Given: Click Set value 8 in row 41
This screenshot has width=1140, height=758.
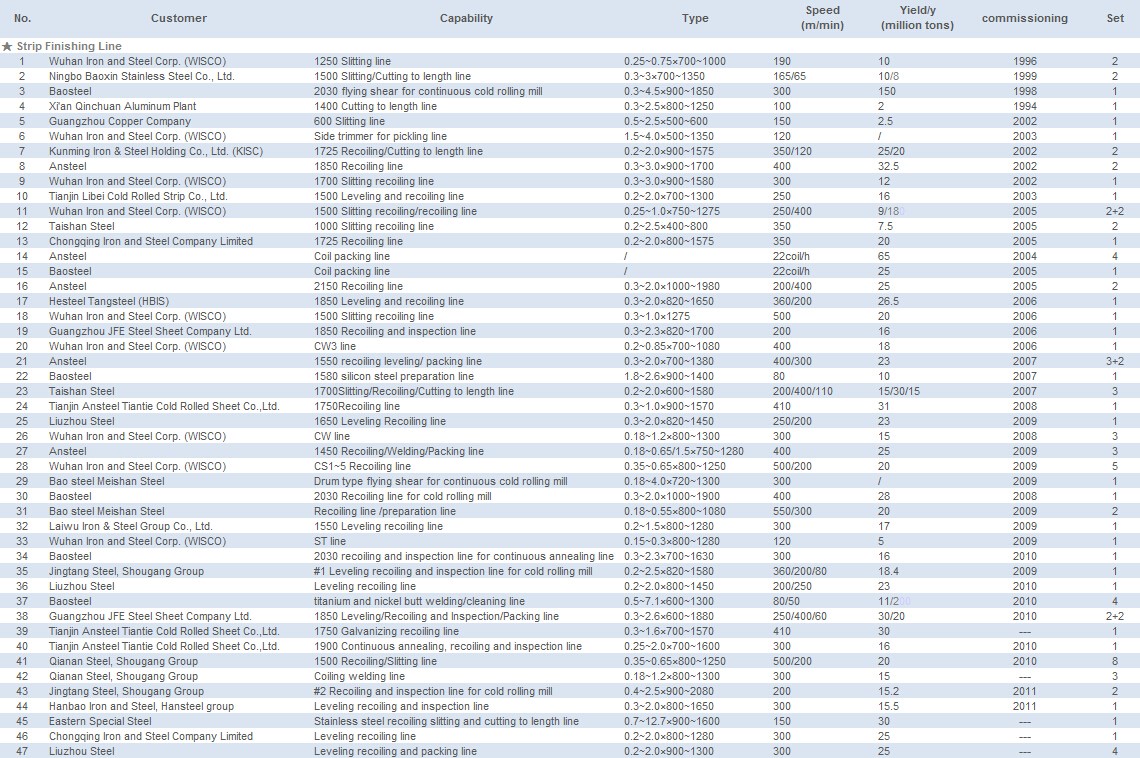Looking at the screenshot, I should click(x=1115, y=661).
